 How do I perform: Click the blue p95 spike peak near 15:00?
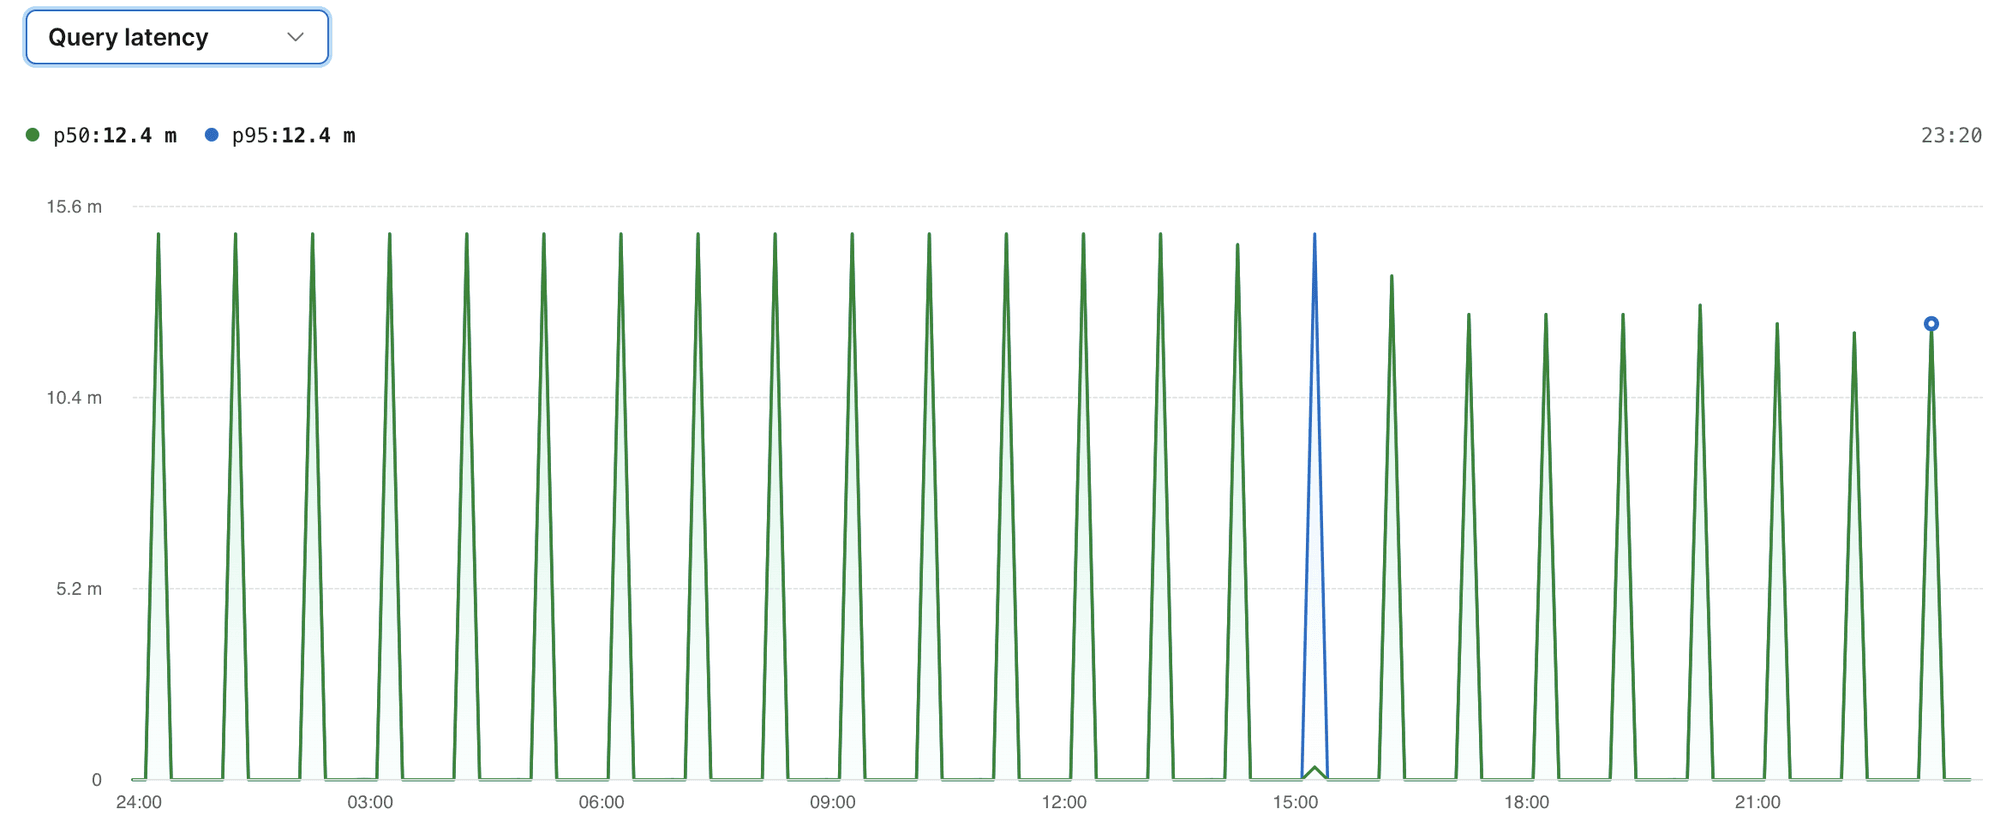click(x=1314, y=235)
